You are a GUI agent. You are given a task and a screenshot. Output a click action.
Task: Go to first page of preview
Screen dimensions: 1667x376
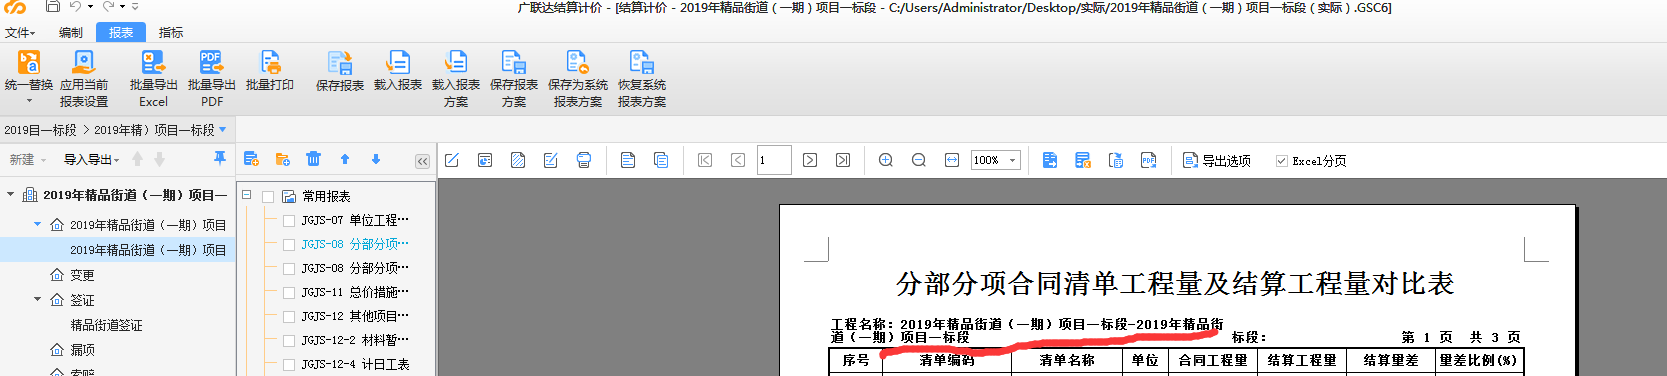point(705,160)
